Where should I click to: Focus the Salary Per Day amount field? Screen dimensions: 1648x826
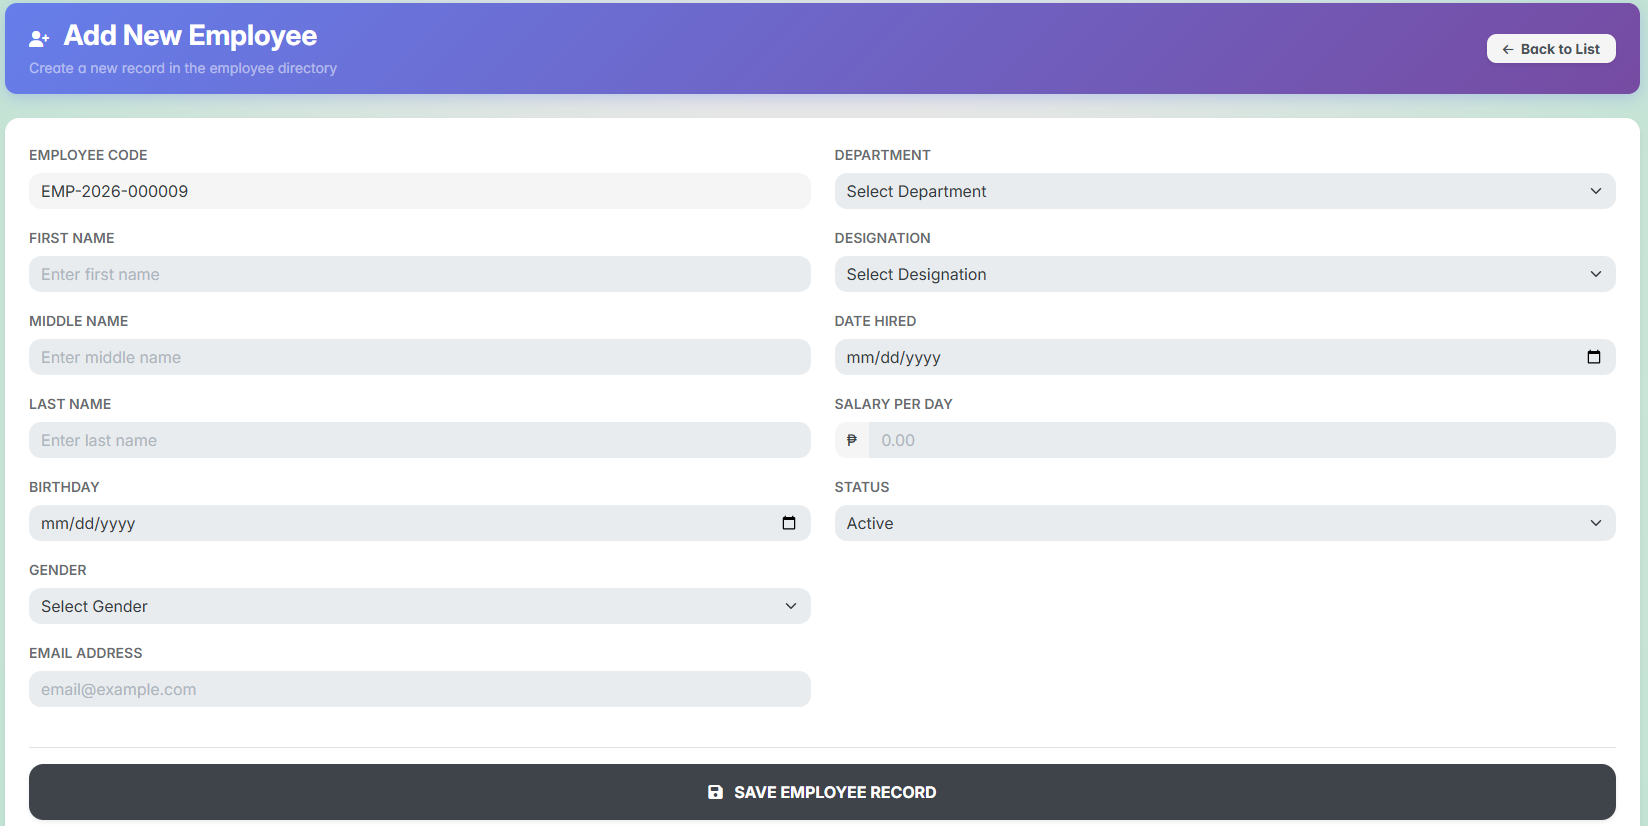[x=1240, y=440]
